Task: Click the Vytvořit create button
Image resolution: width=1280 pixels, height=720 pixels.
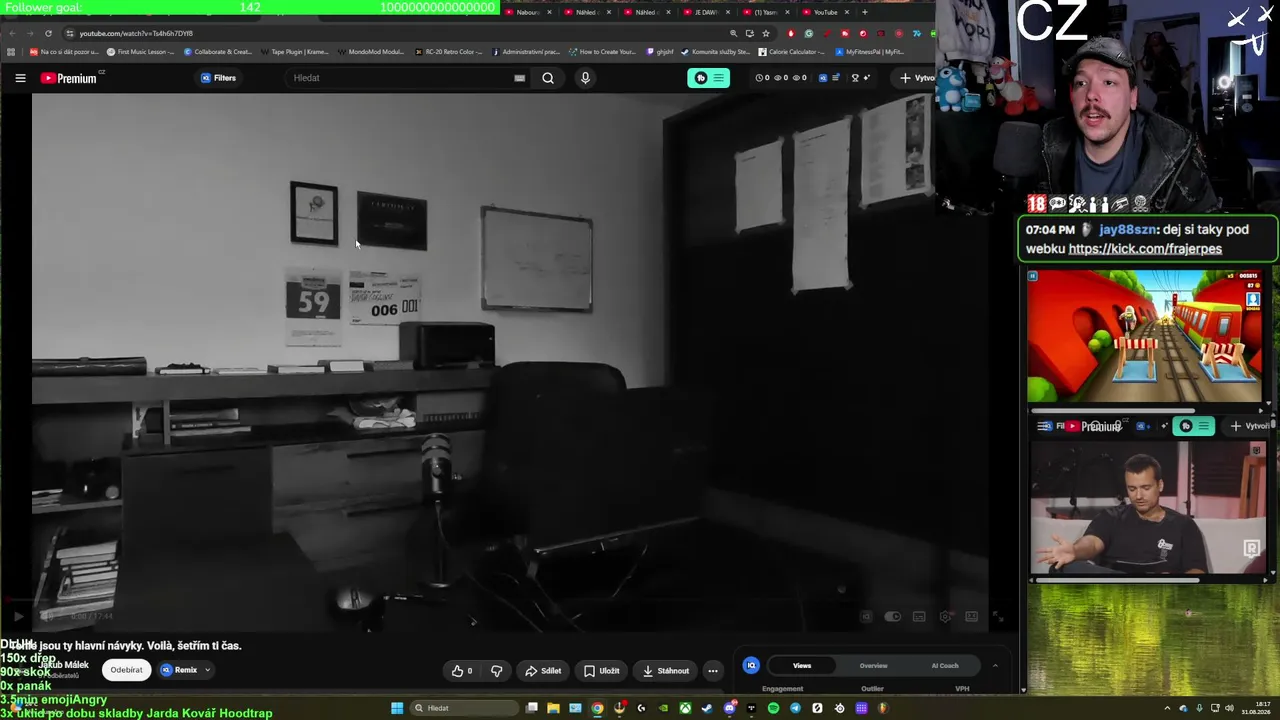Action: click(917, 78)
